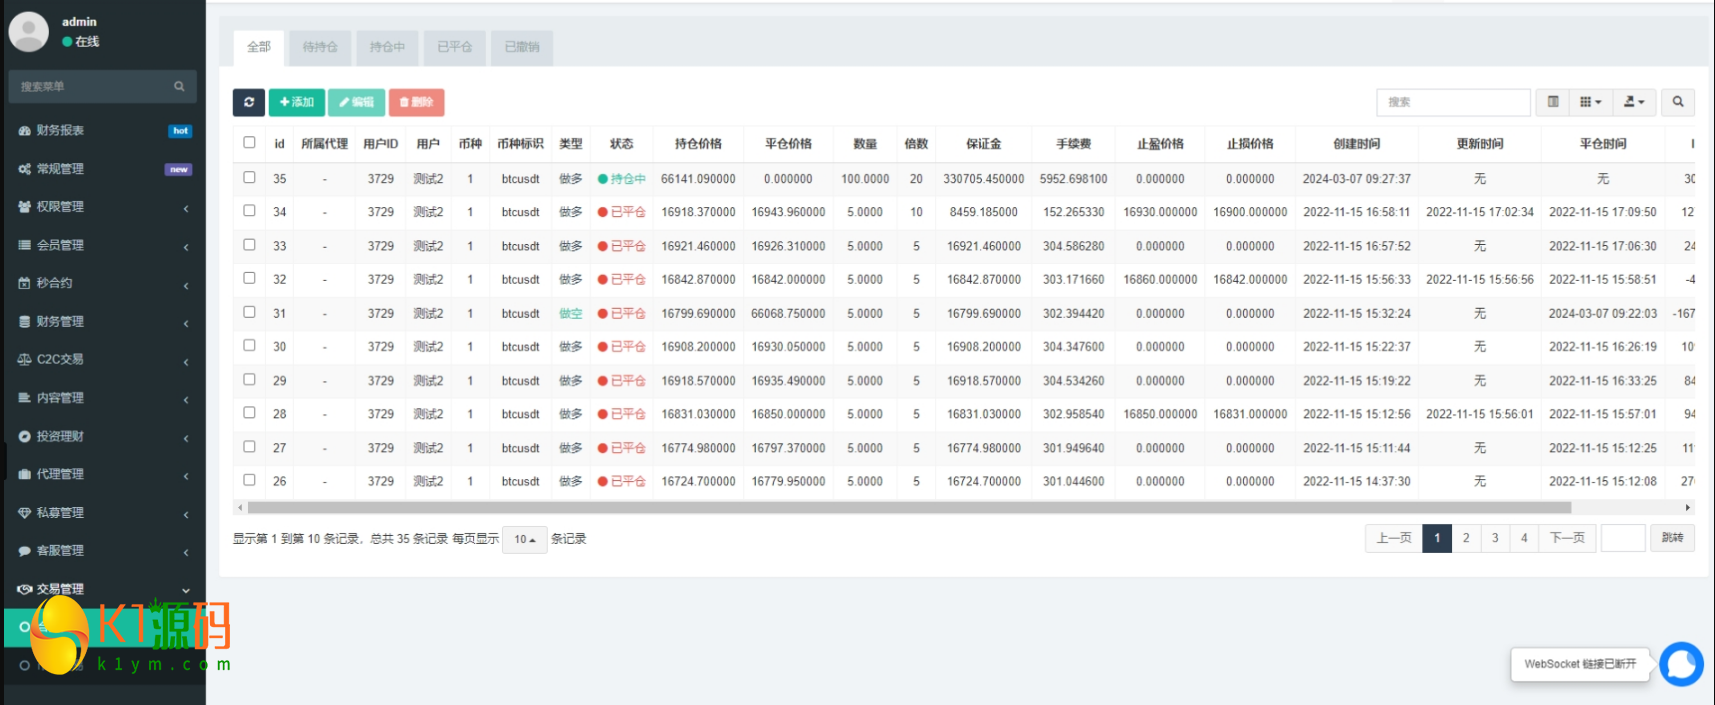1715x705 pixels.
Task: Switch to the 持仓中 tab
Action: (387, 47)
